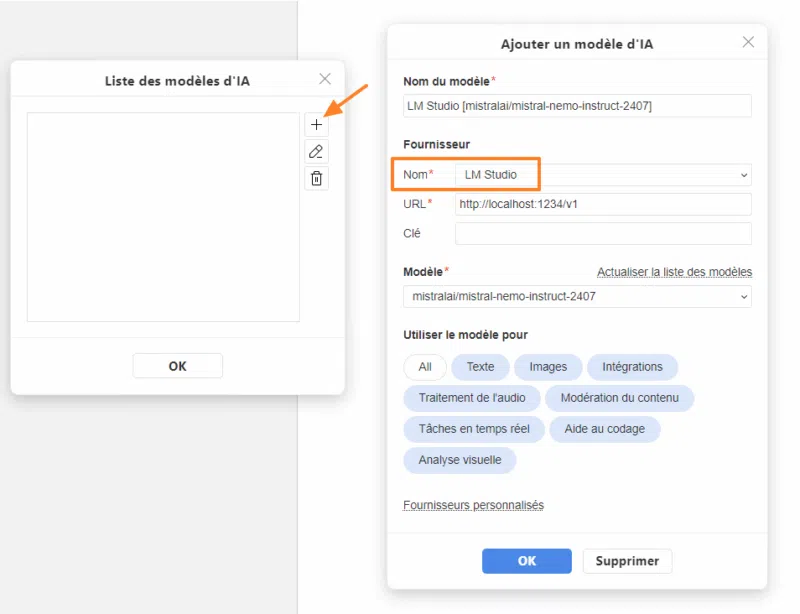Click the Clé input field
The height and width of the screenshot is (614, 800).
(x=602, y=234)
